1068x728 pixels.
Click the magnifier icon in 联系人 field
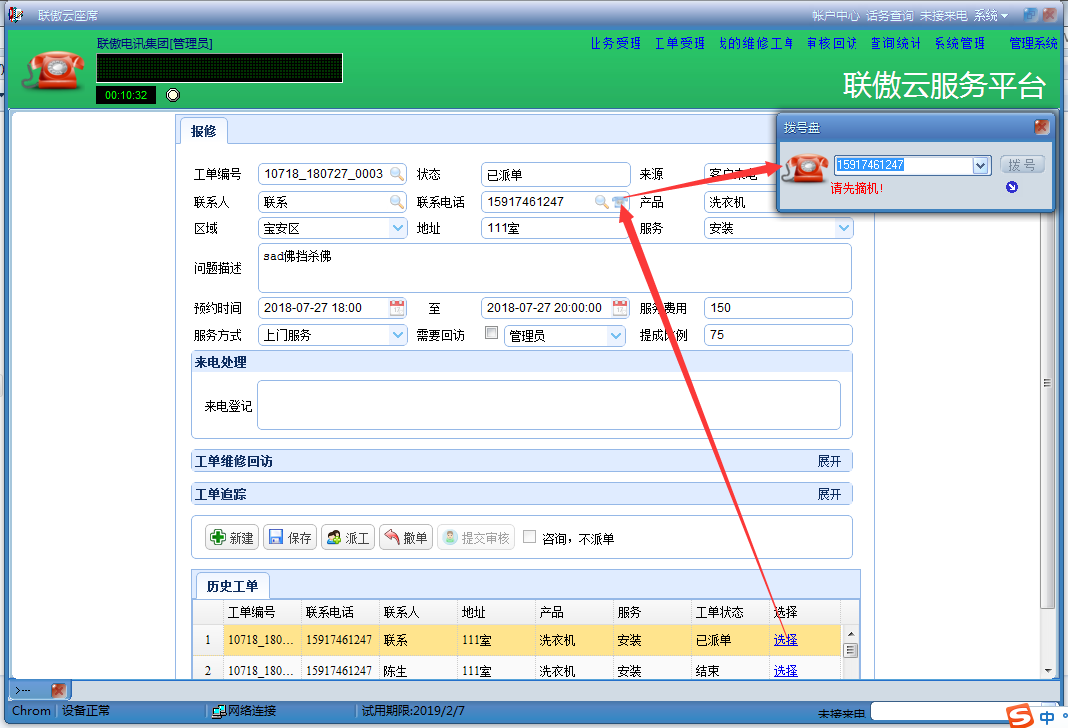(x=397, y=202)
